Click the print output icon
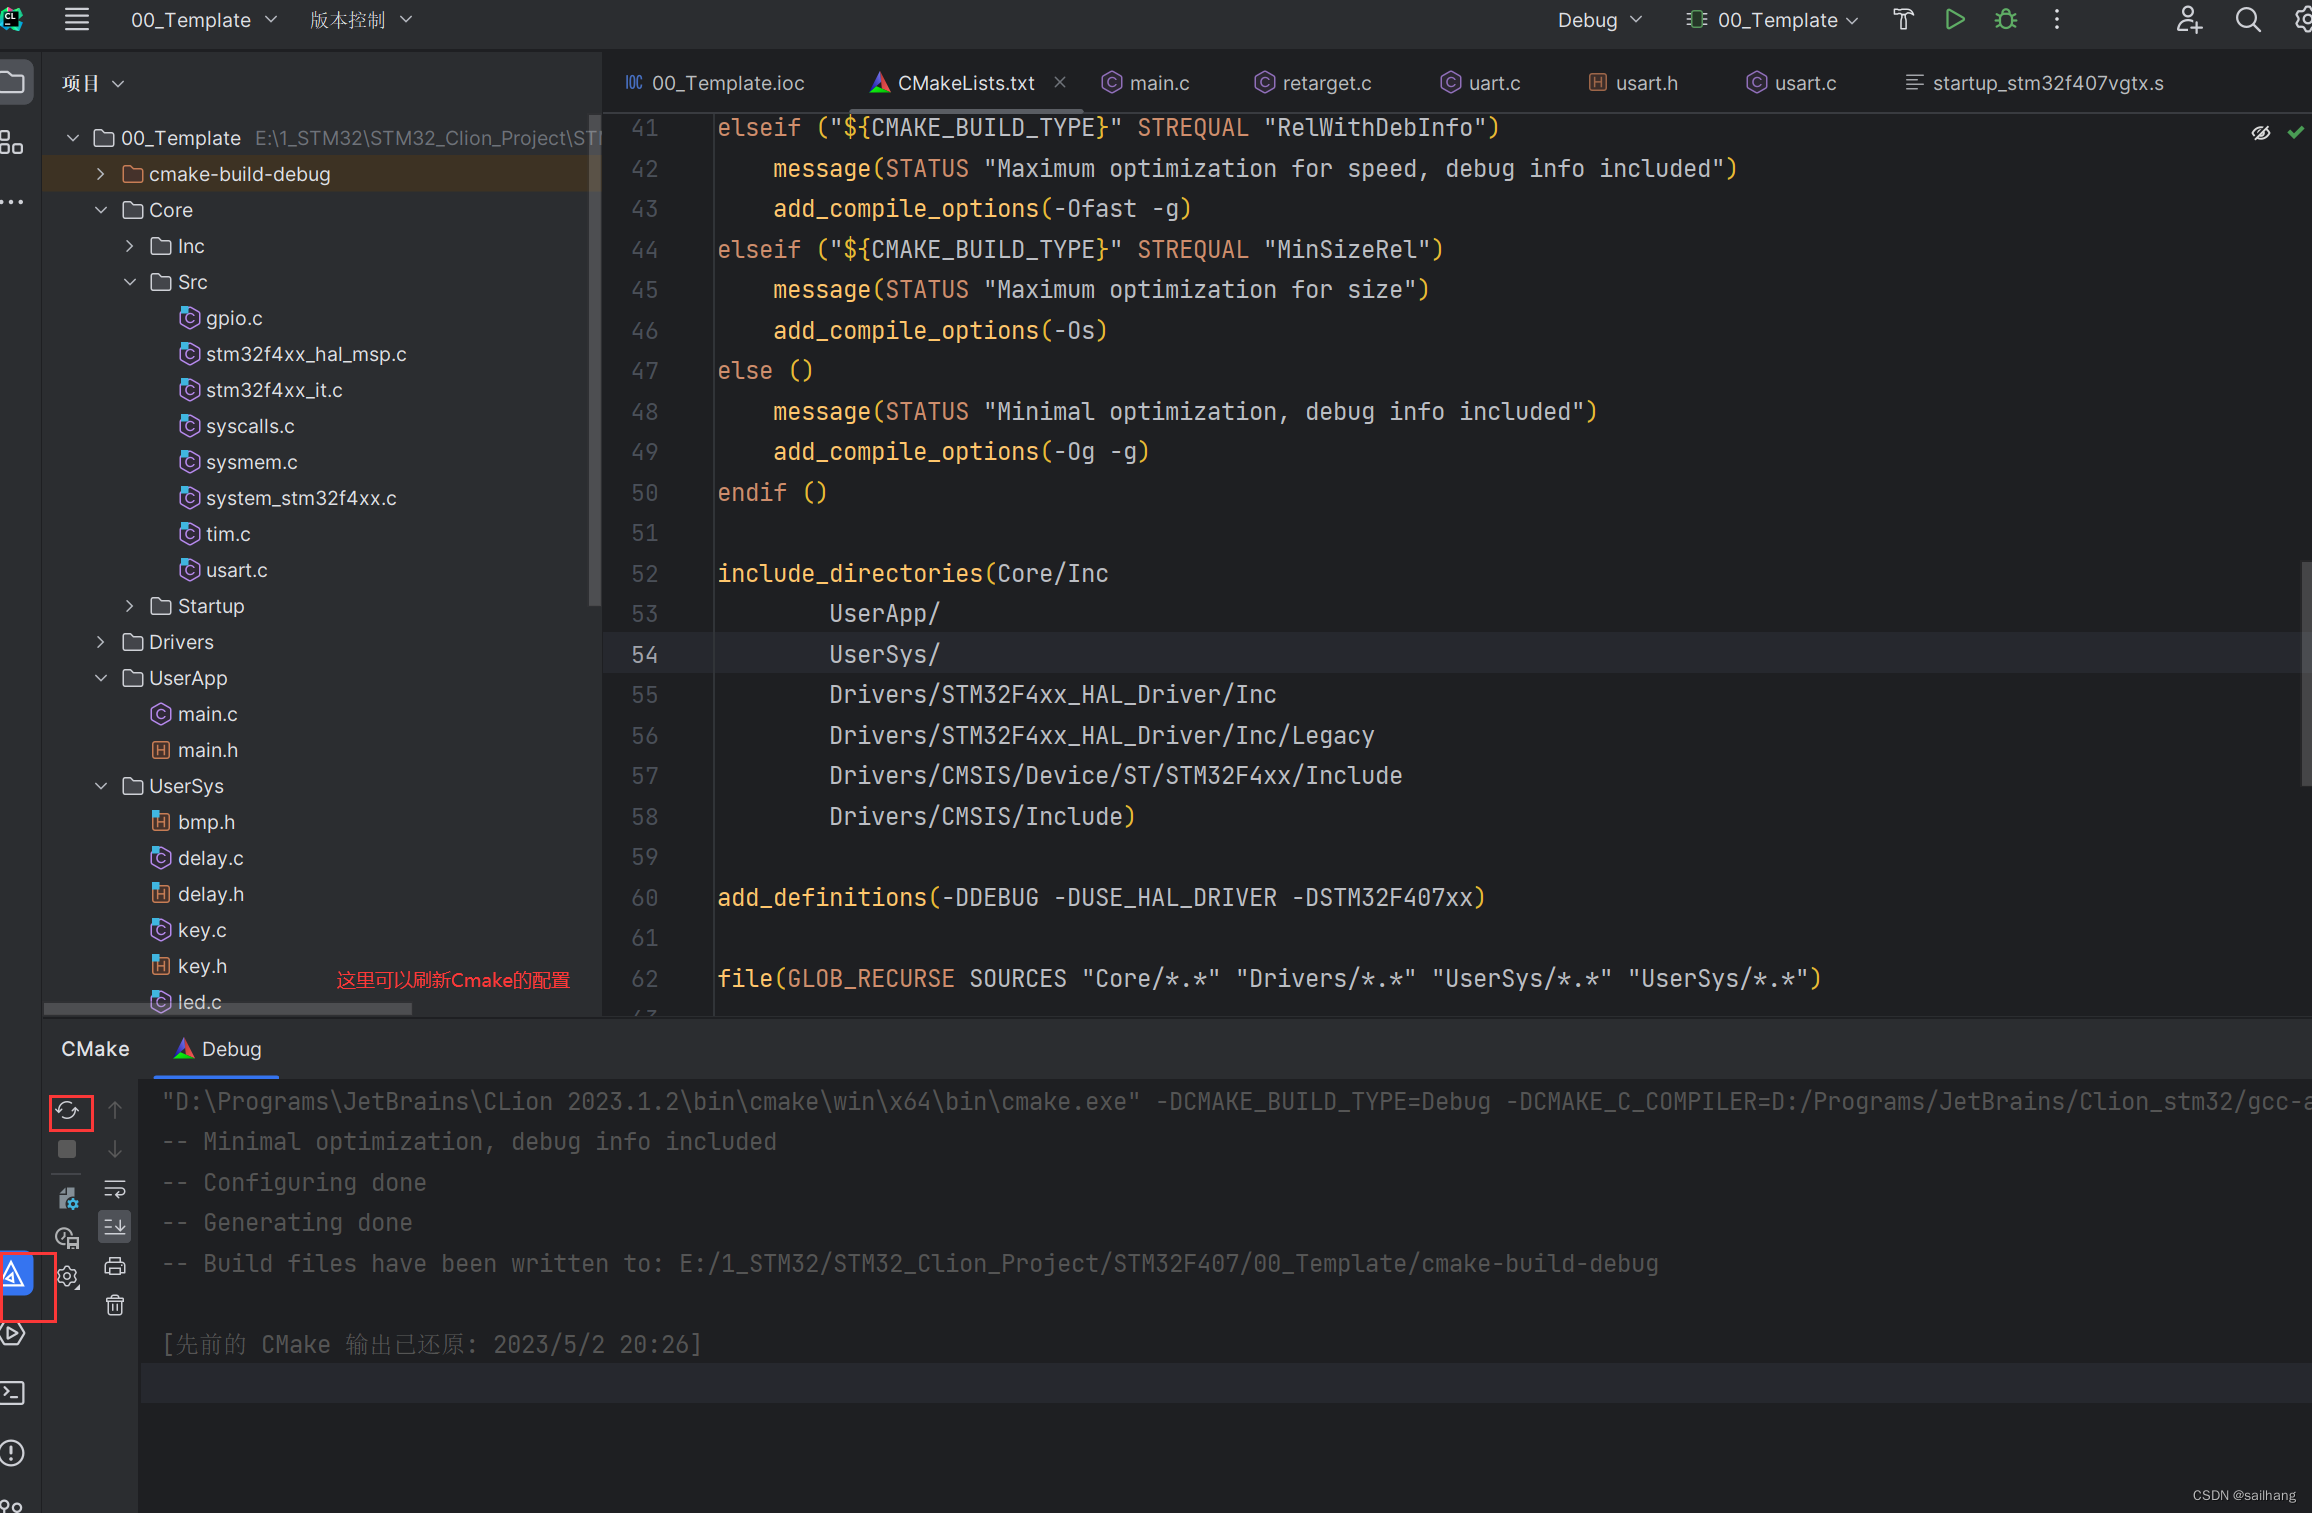2312x1513 pixels. pos(115,1266)
